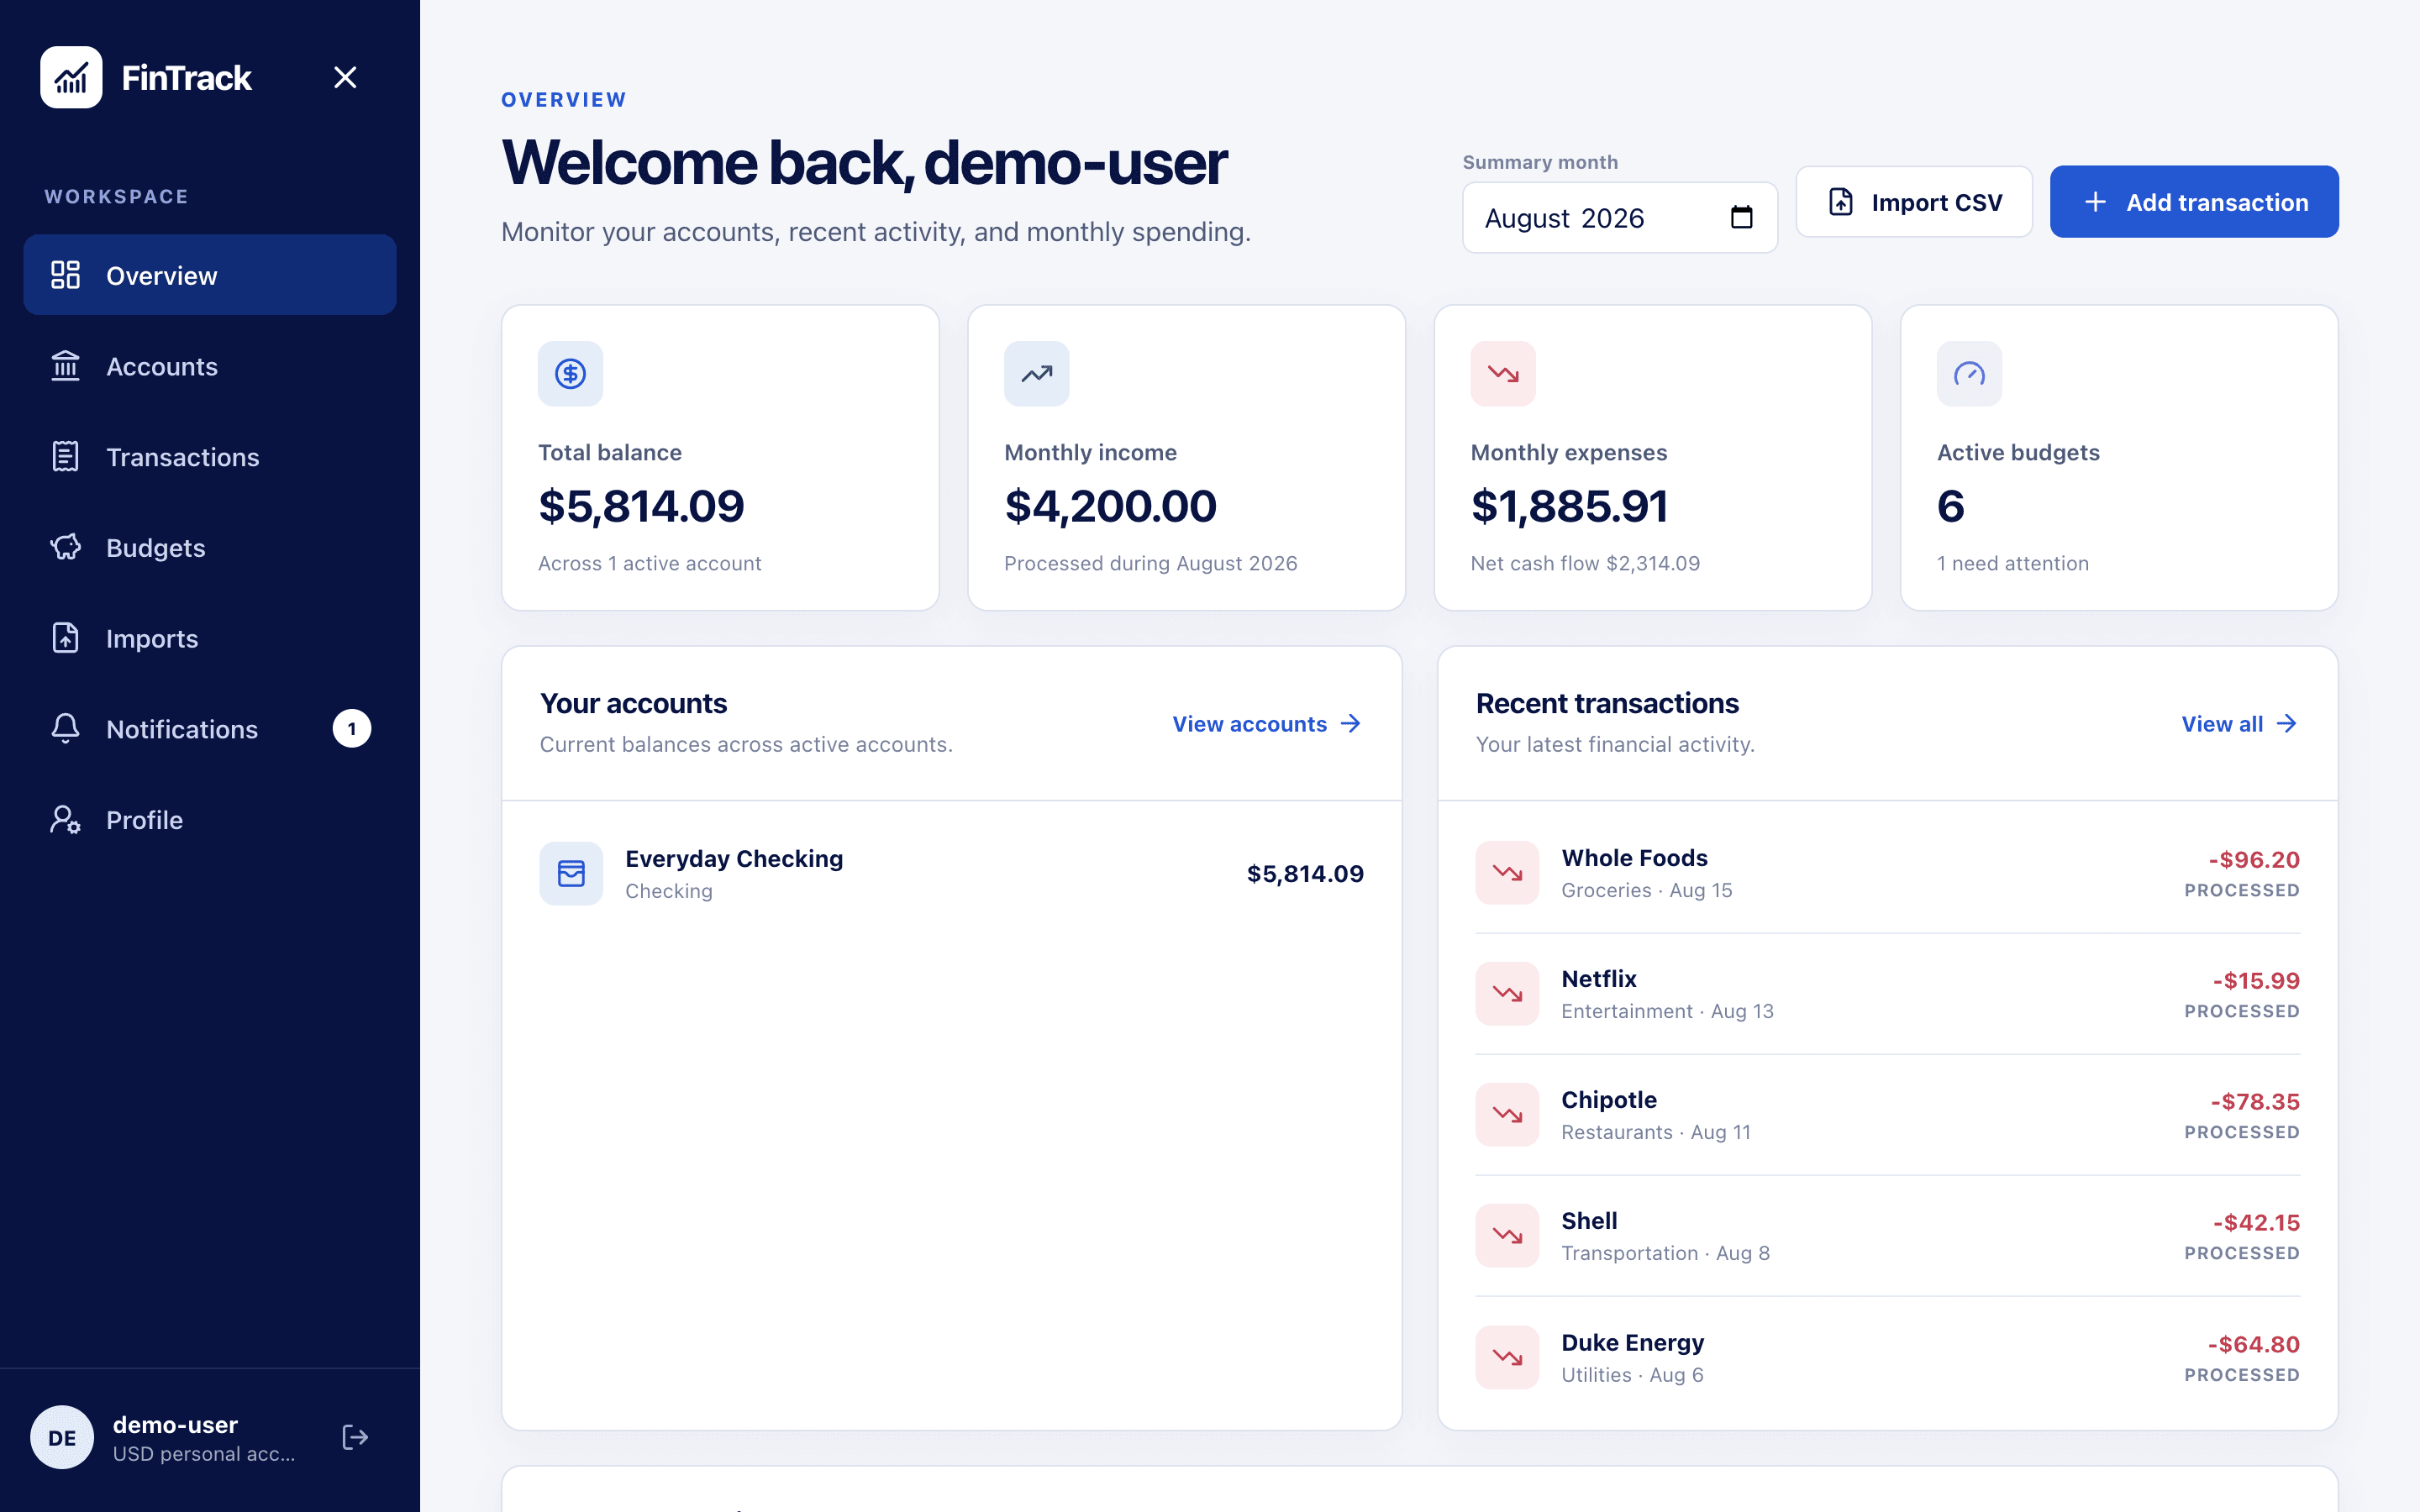Image resolution: width=2420 pixels, height=1512 pixels.
Task: Click the Total balance dollar icon
Action: 571,374
